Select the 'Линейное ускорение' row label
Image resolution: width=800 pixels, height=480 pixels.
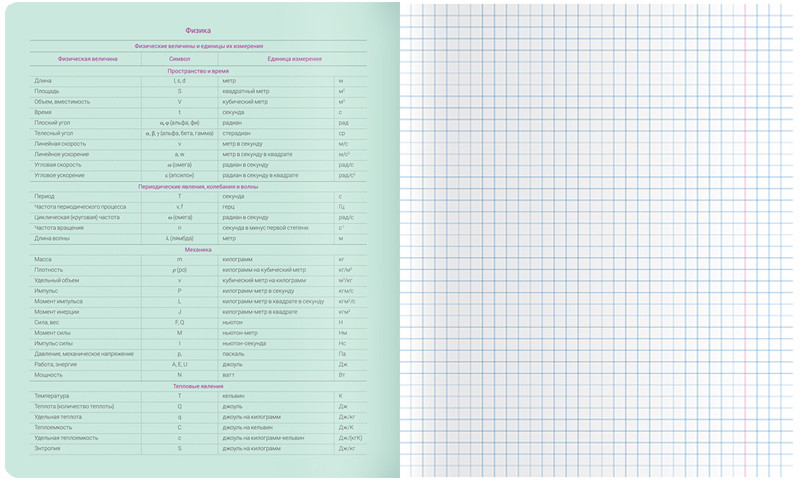62,154
